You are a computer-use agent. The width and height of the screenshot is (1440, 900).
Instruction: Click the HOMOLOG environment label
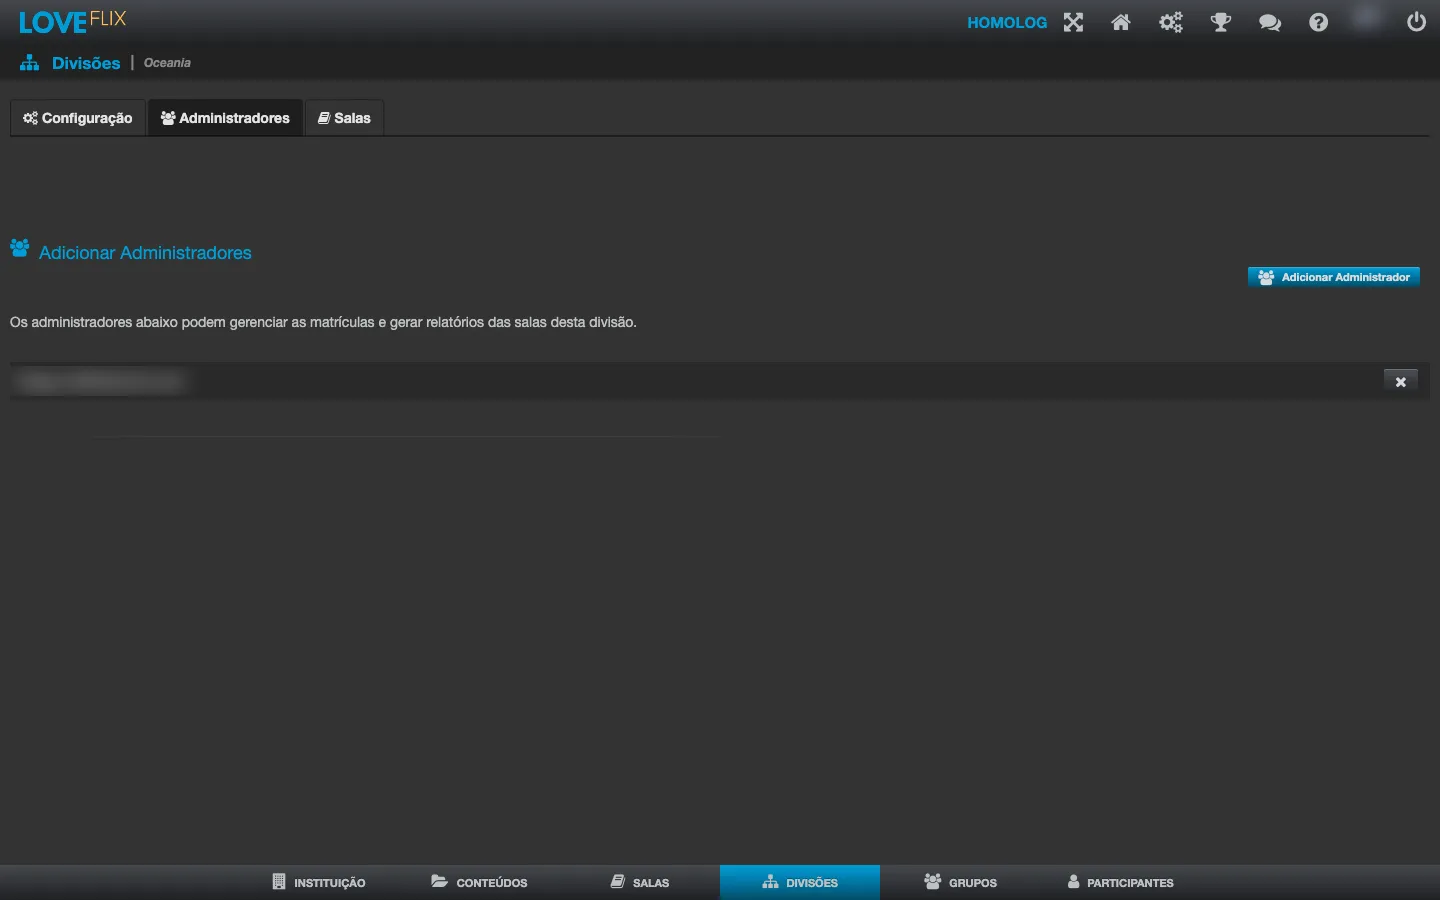1007,22
